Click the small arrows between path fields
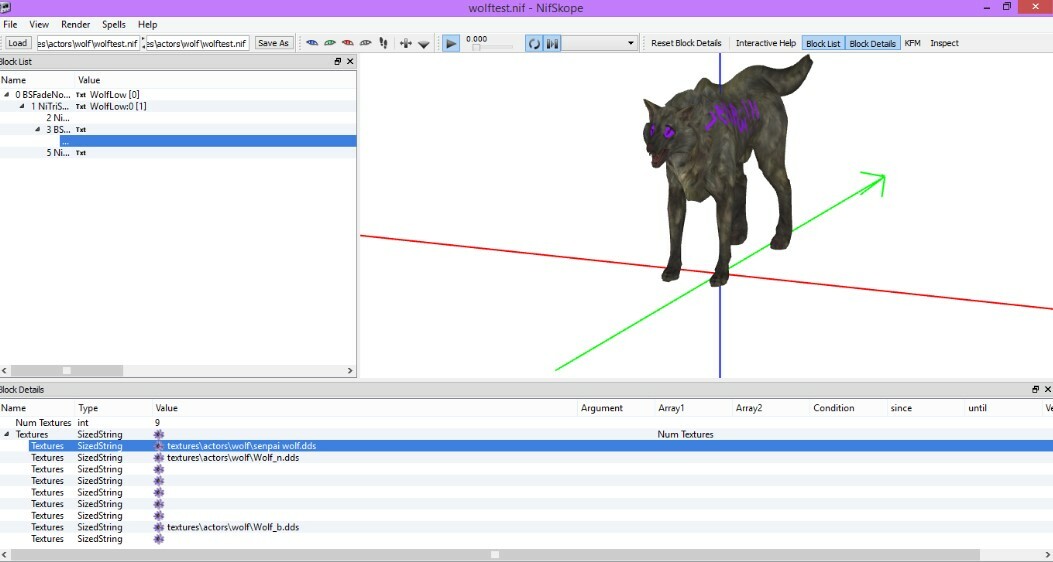The width and height of the screenshot is (1053, 562). click(x=143, y=43)
